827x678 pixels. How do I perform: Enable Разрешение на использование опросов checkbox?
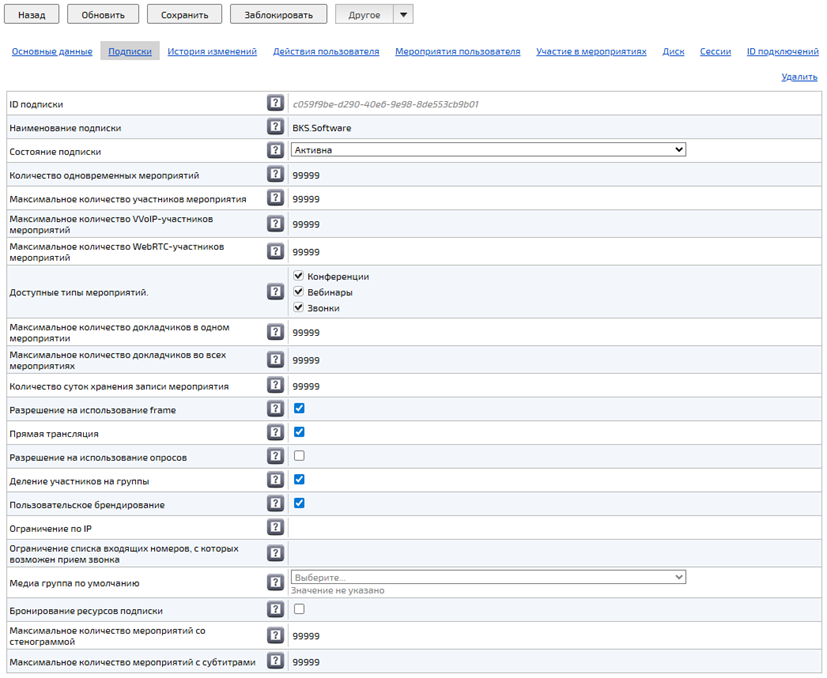point(299,456)
